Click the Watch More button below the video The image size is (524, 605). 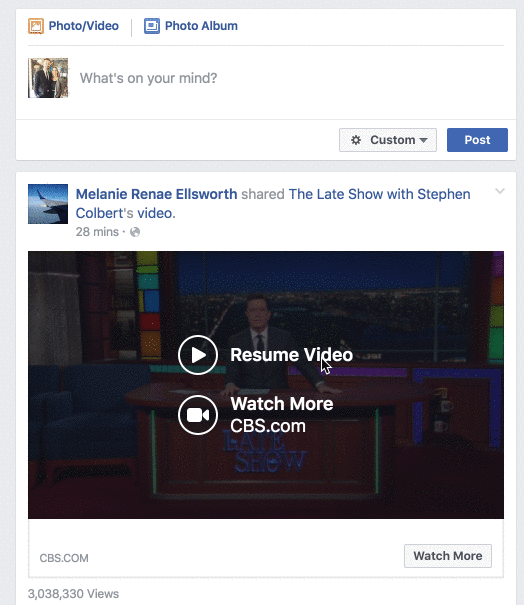pyautogui.click(x=448, y=556)
